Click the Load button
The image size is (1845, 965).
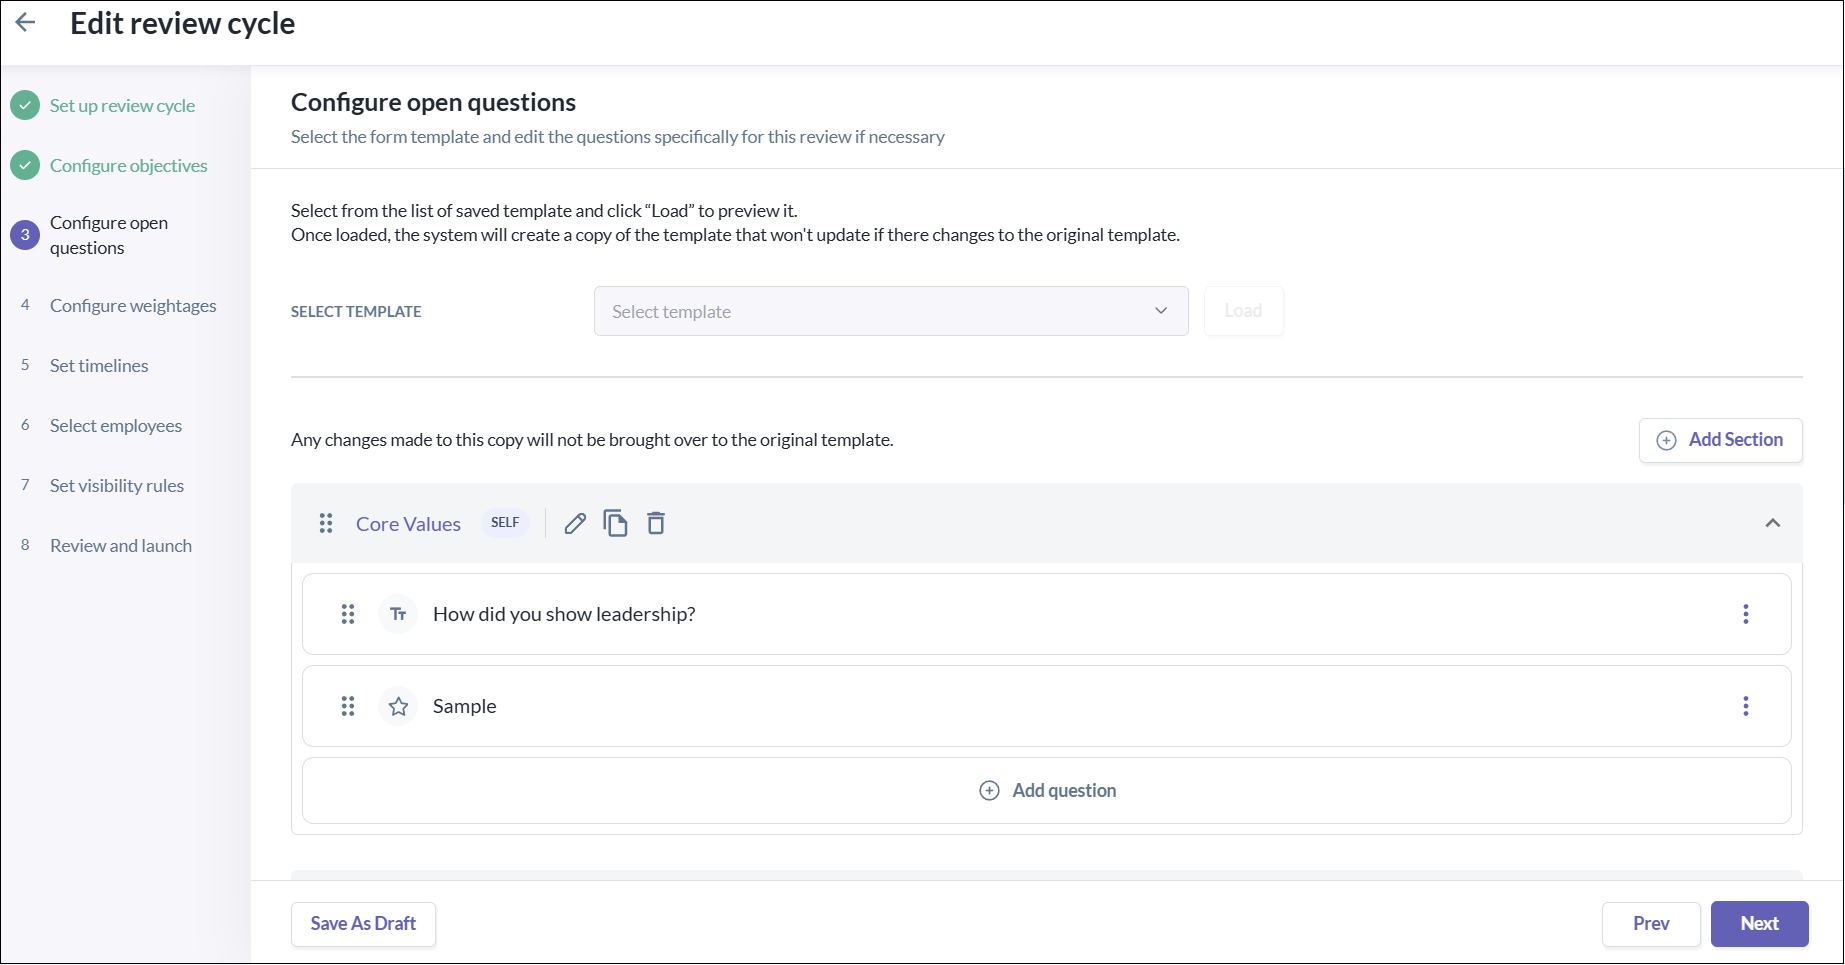(x=1244, y=311)
